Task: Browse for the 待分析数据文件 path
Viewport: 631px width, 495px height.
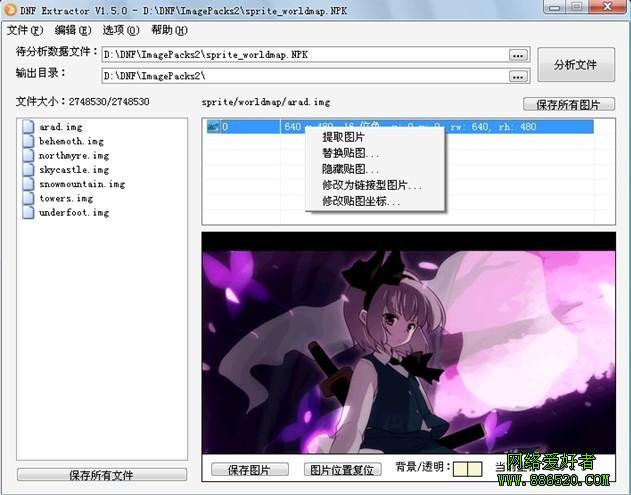Action: pyautogui.click(x=518, y=55)
